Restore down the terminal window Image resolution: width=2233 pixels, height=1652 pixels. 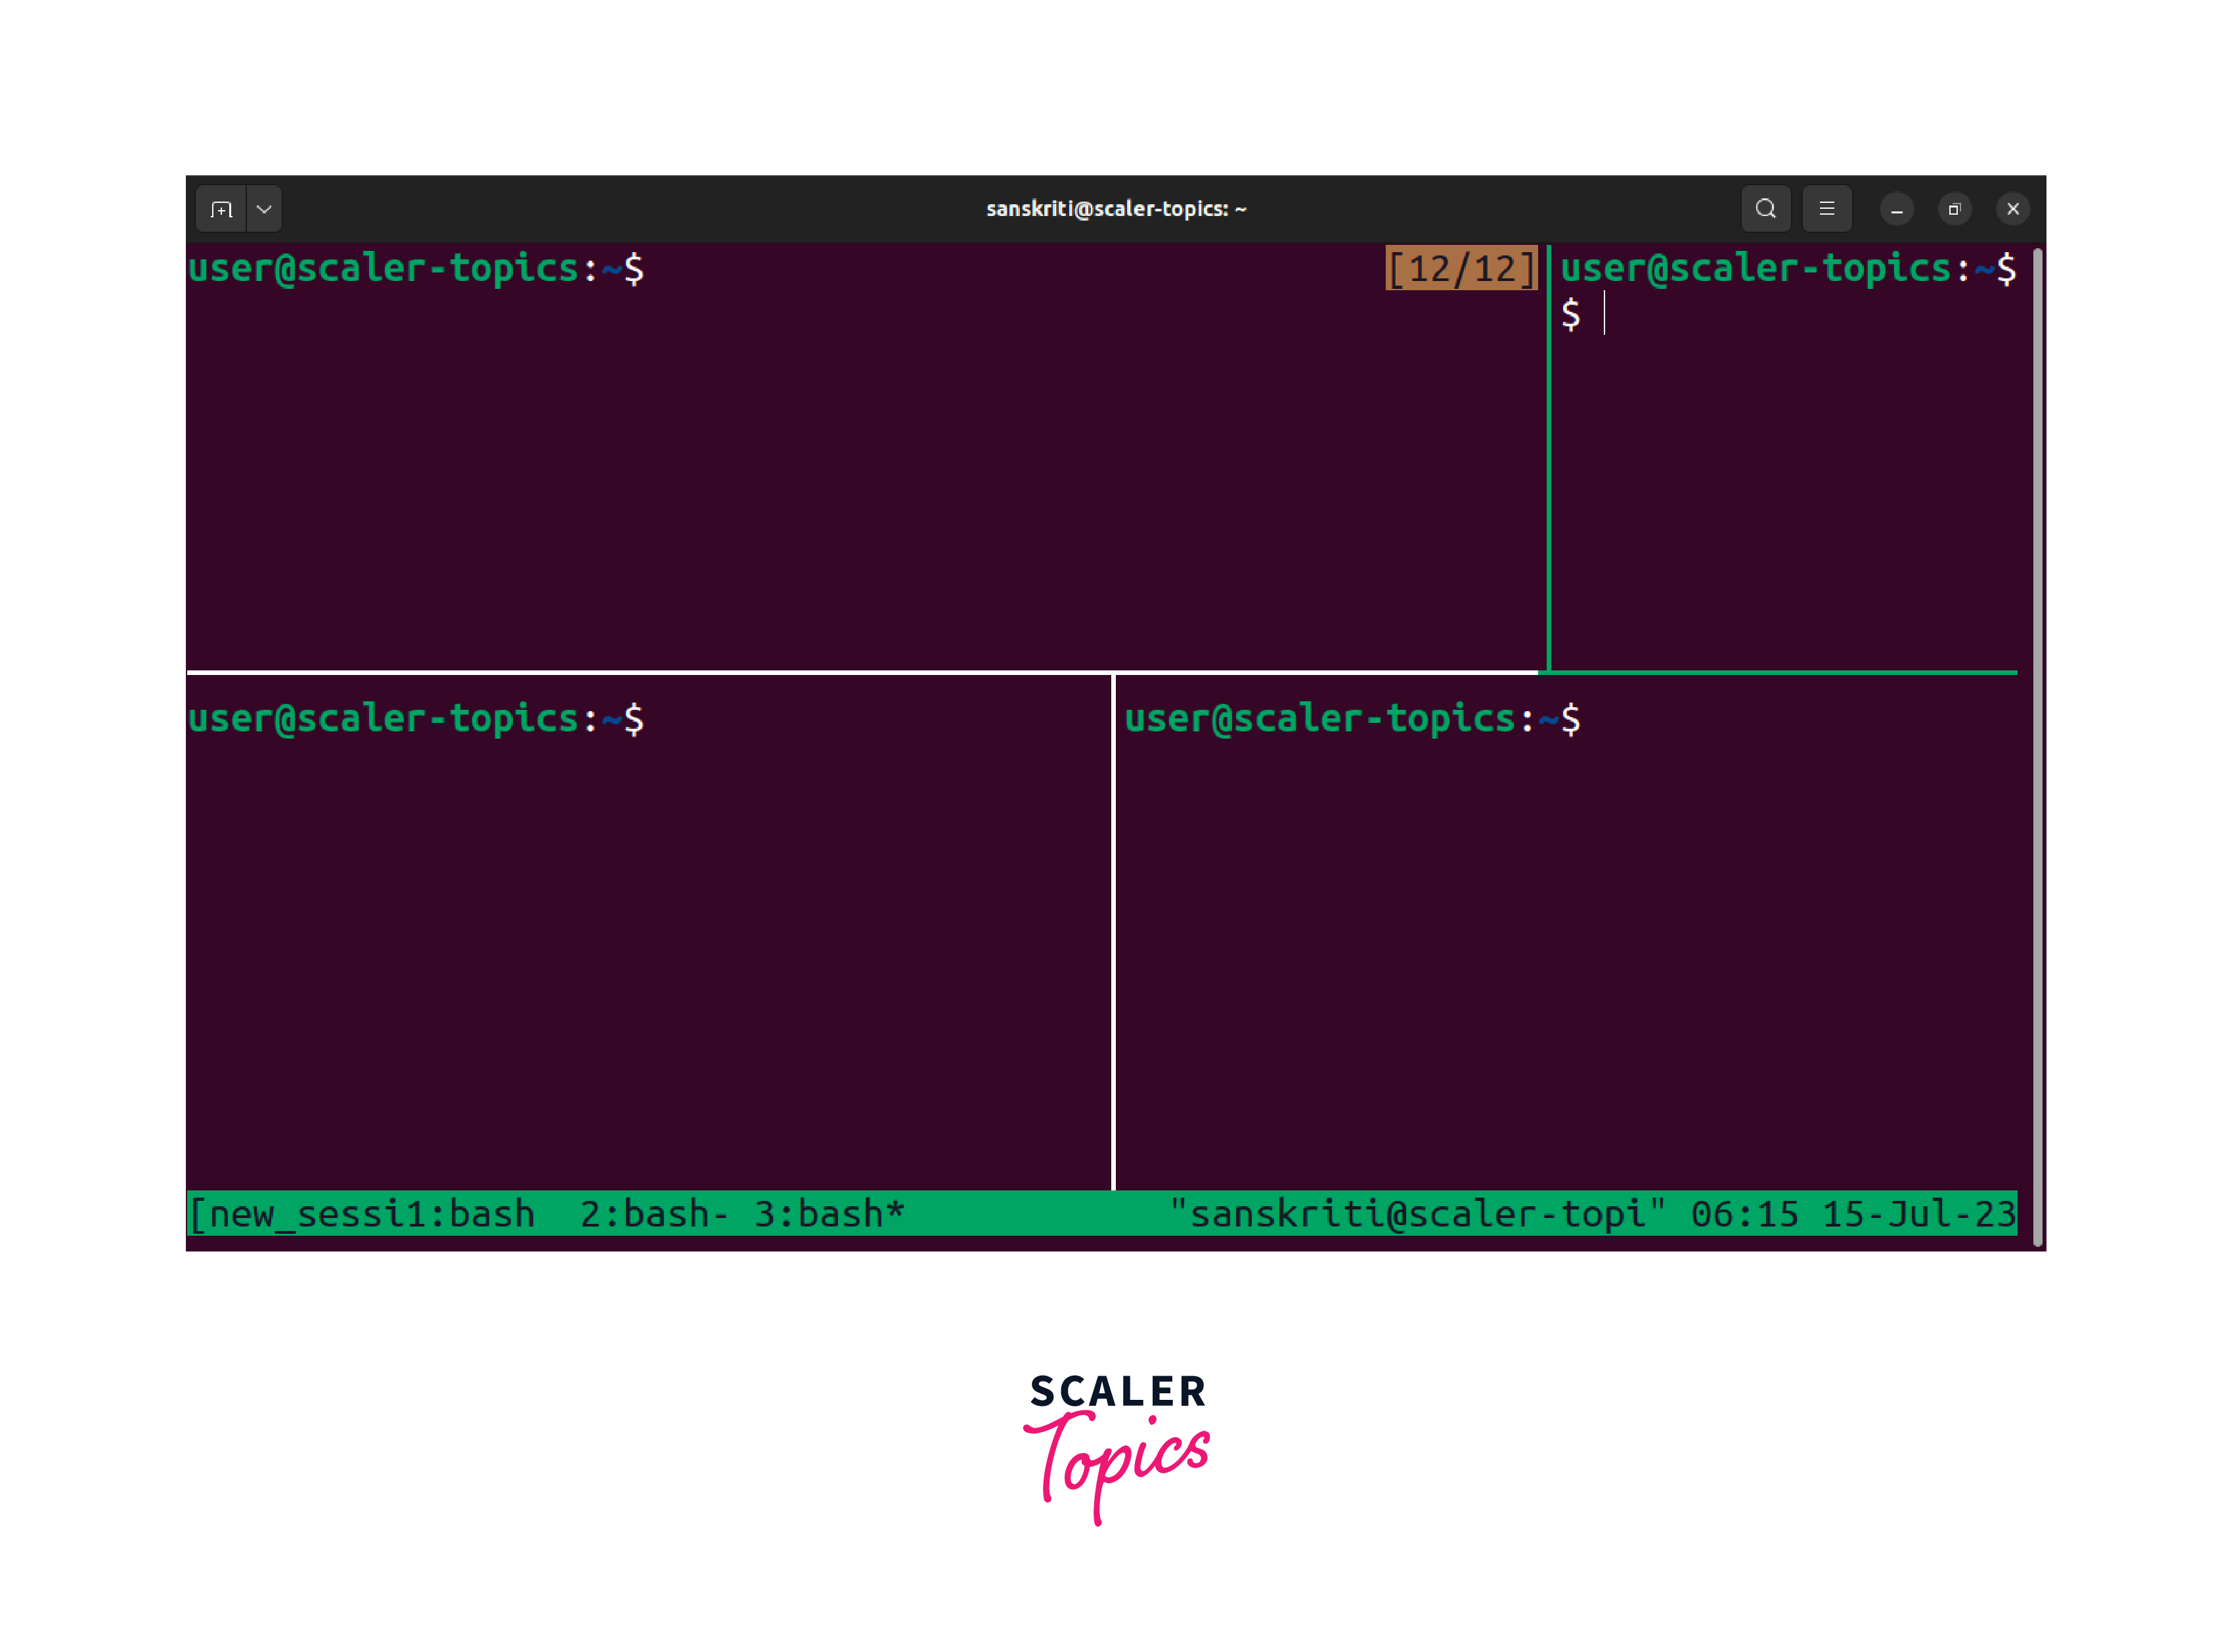pos(1954,209)
